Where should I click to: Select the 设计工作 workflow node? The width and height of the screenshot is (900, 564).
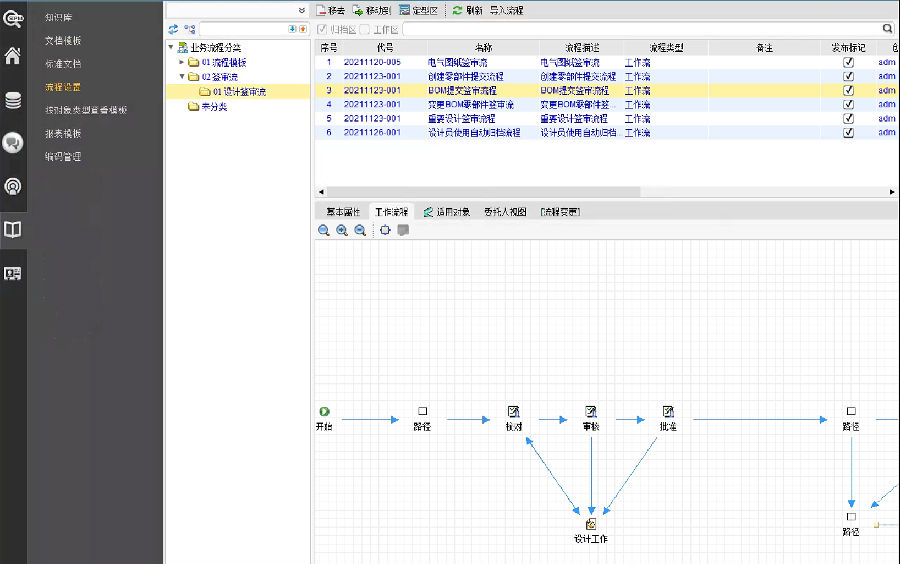(x=591, y=524)
